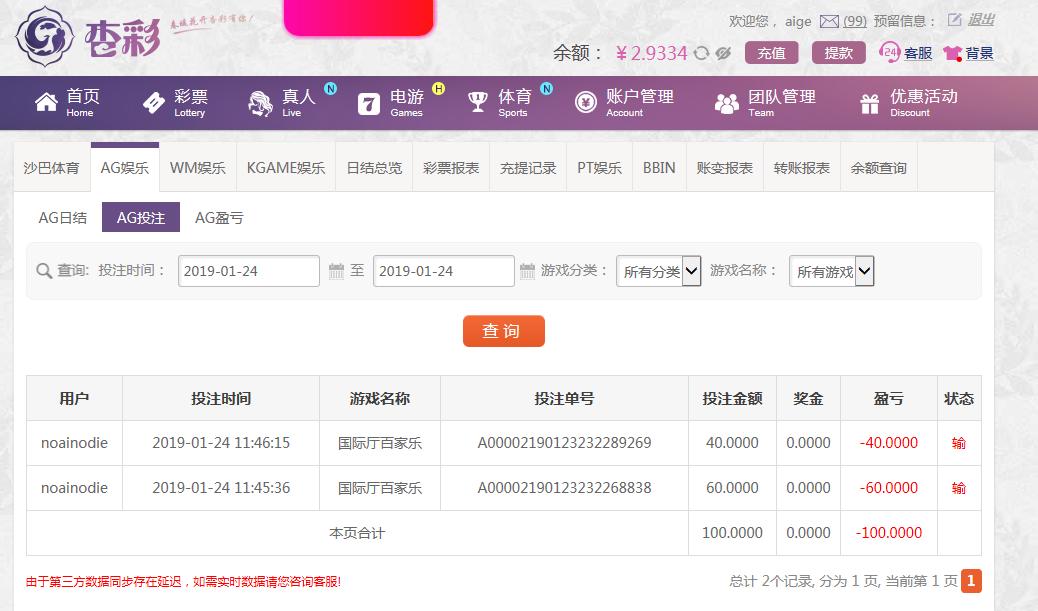
Task: Click the purple site logo emblem
Action: click(44, 36)
